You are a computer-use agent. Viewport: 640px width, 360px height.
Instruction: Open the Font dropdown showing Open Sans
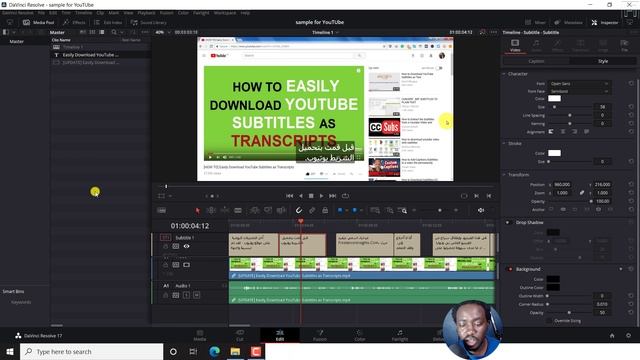tap(579, 84)
